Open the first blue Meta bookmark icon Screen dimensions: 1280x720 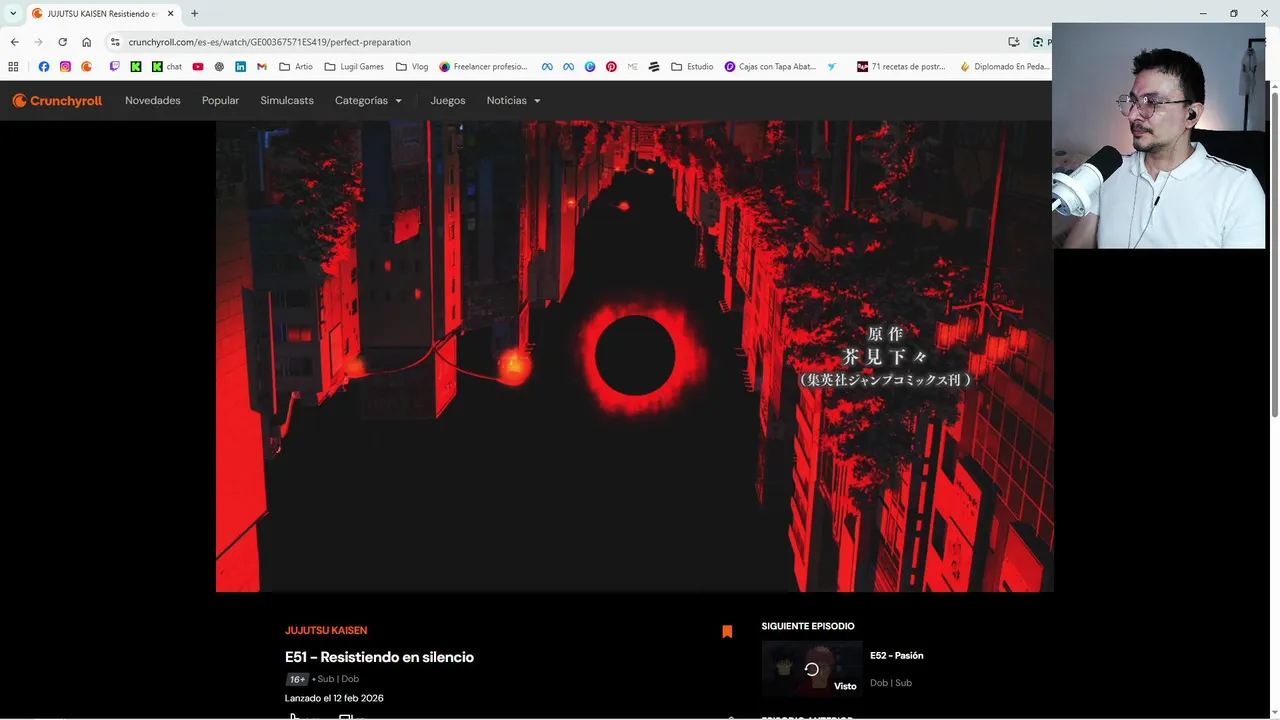(x=547, y=67)
